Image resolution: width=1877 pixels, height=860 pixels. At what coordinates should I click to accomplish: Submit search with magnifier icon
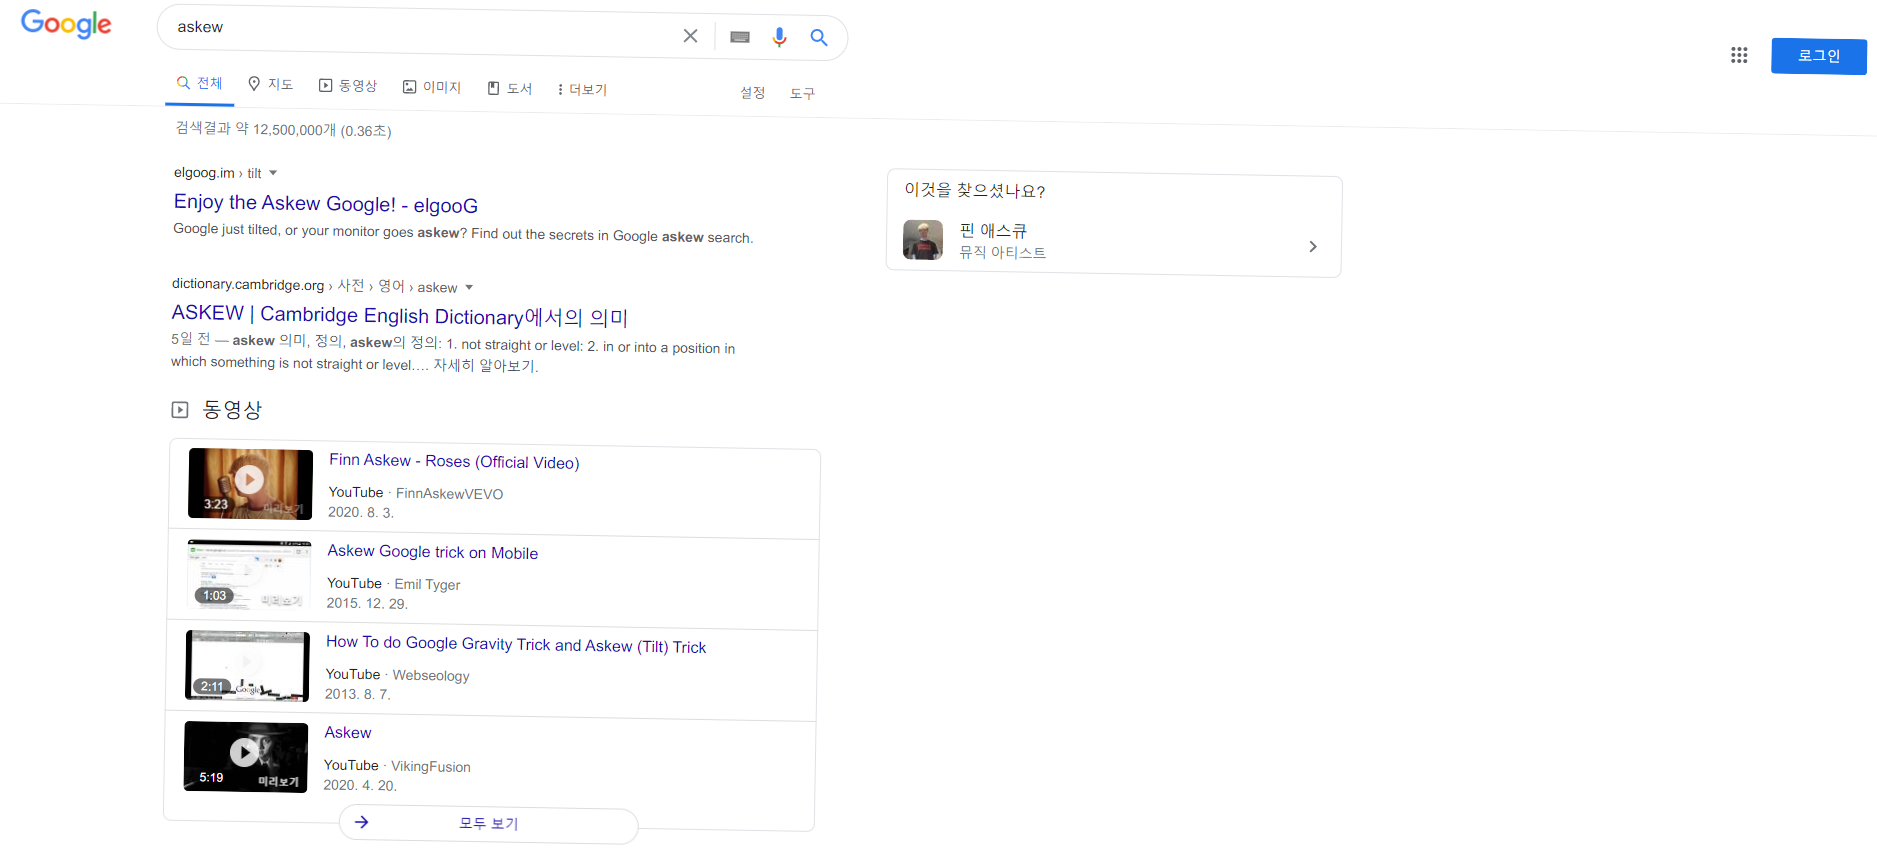click(819, 38)
